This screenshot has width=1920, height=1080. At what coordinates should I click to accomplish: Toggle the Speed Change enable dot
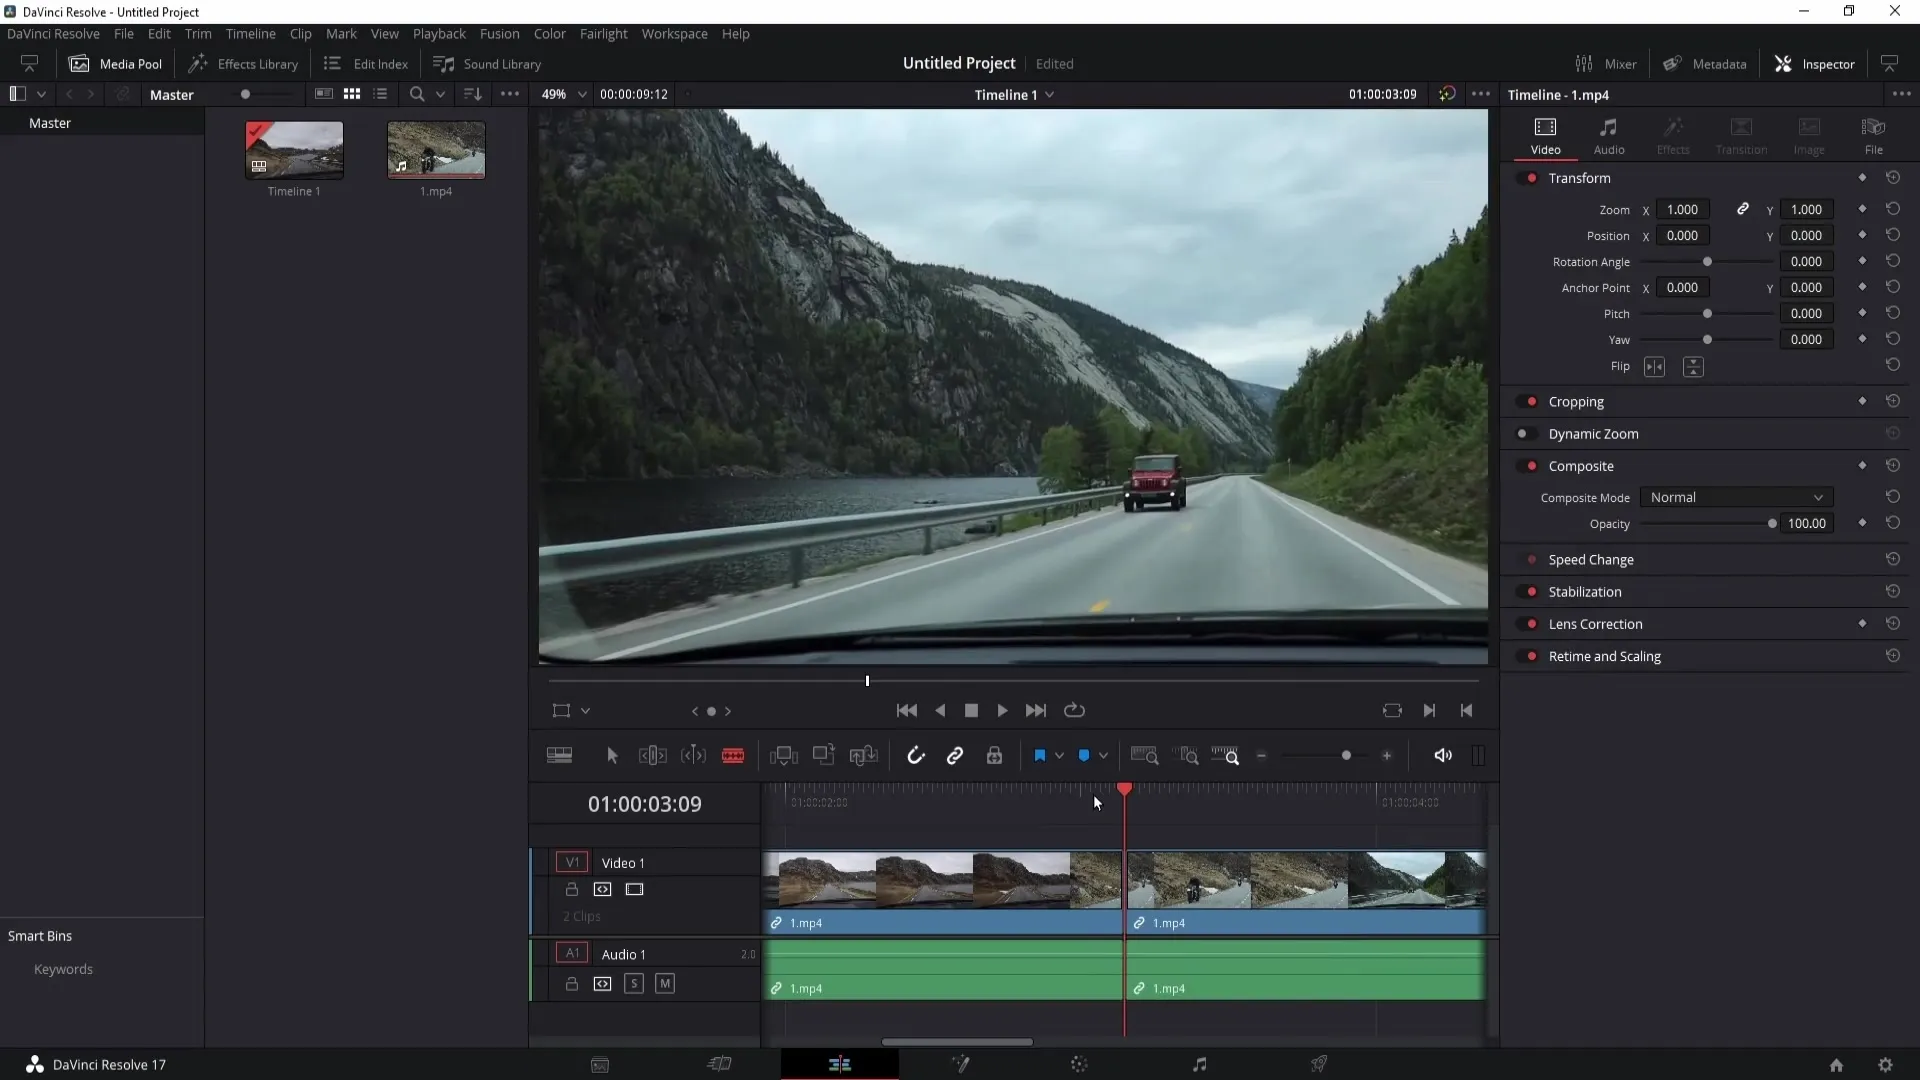click(x=1532, y=559)
